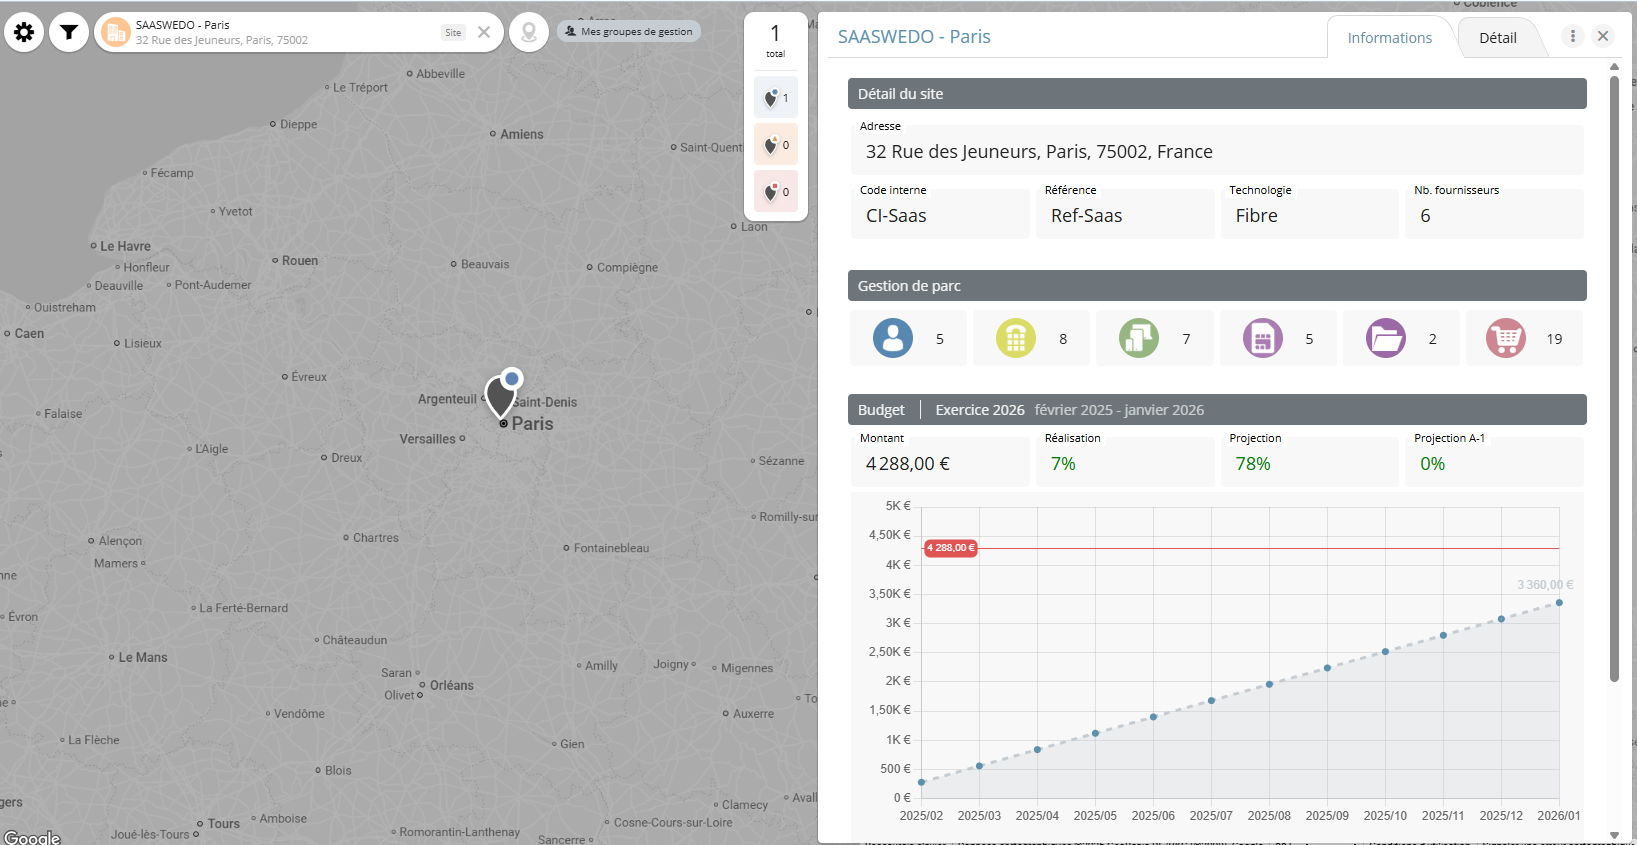This screenshot has height=845, width=1637.
Task: Open the yellow phone lines icon
Action: 1015,339
